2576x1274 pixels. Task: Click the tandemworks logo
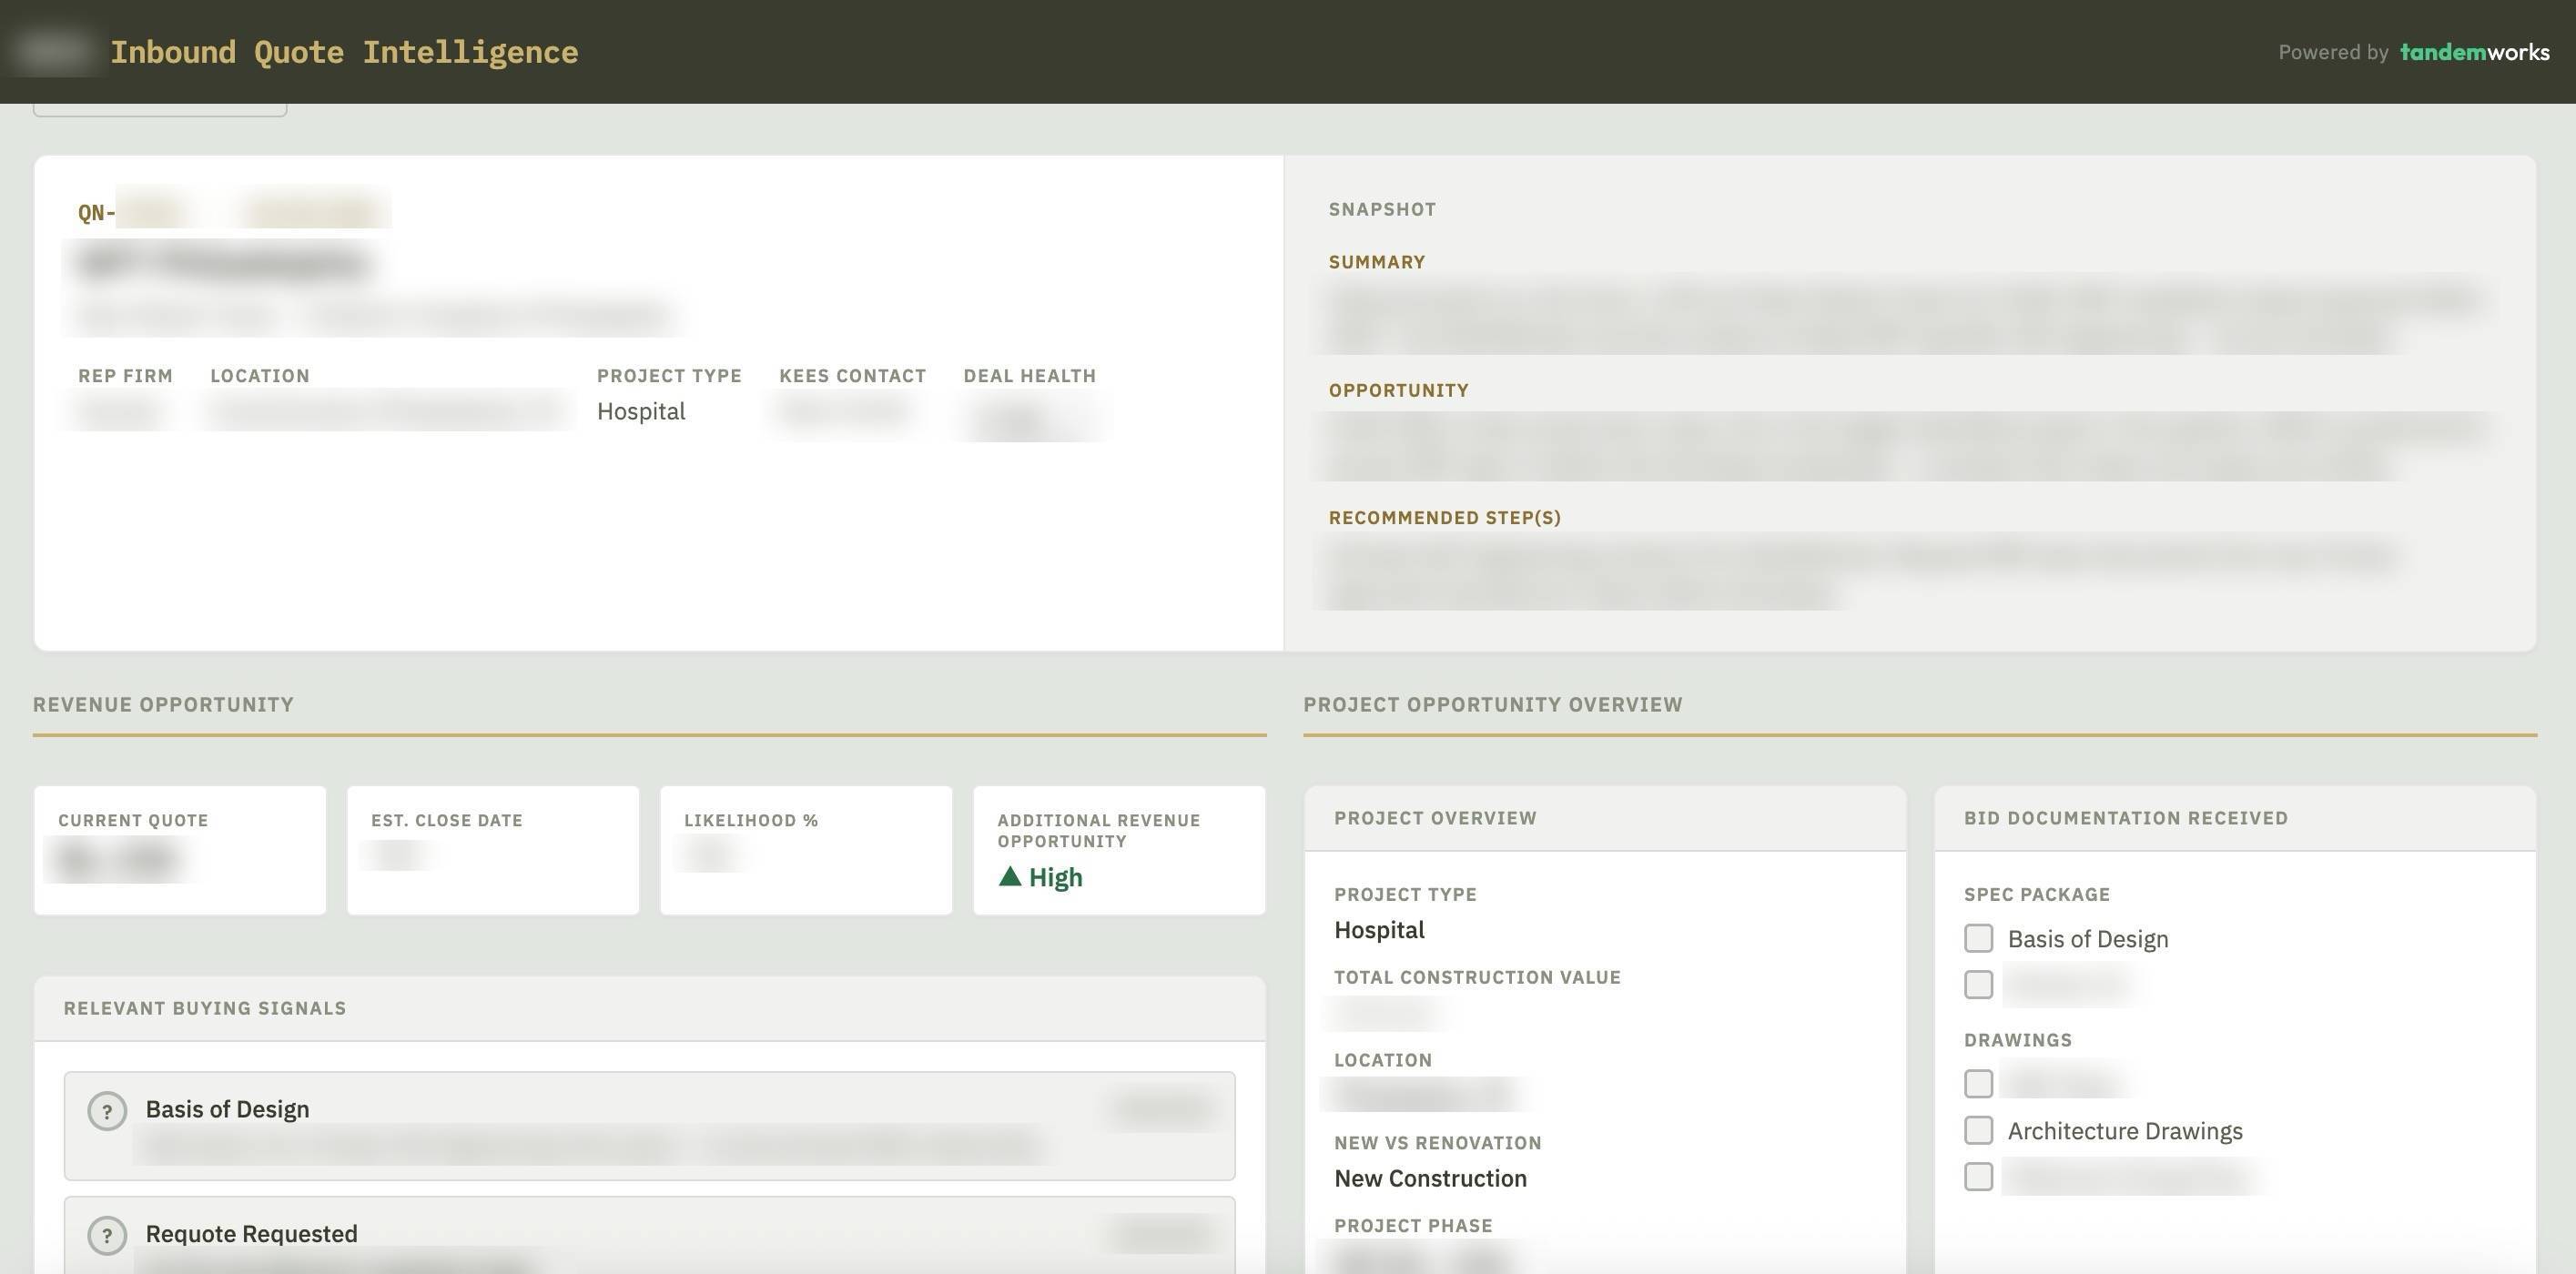tap(2474, 52)
